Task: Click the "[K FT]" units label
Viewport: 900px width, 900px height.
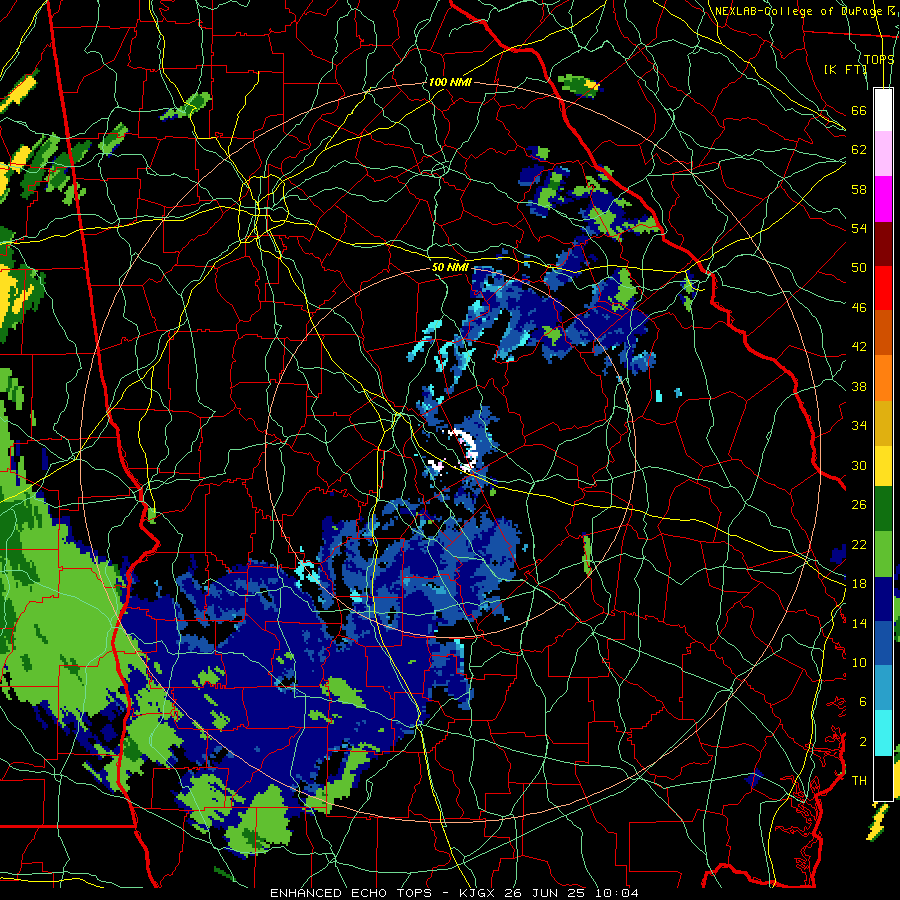Action: tap(845, 69)
